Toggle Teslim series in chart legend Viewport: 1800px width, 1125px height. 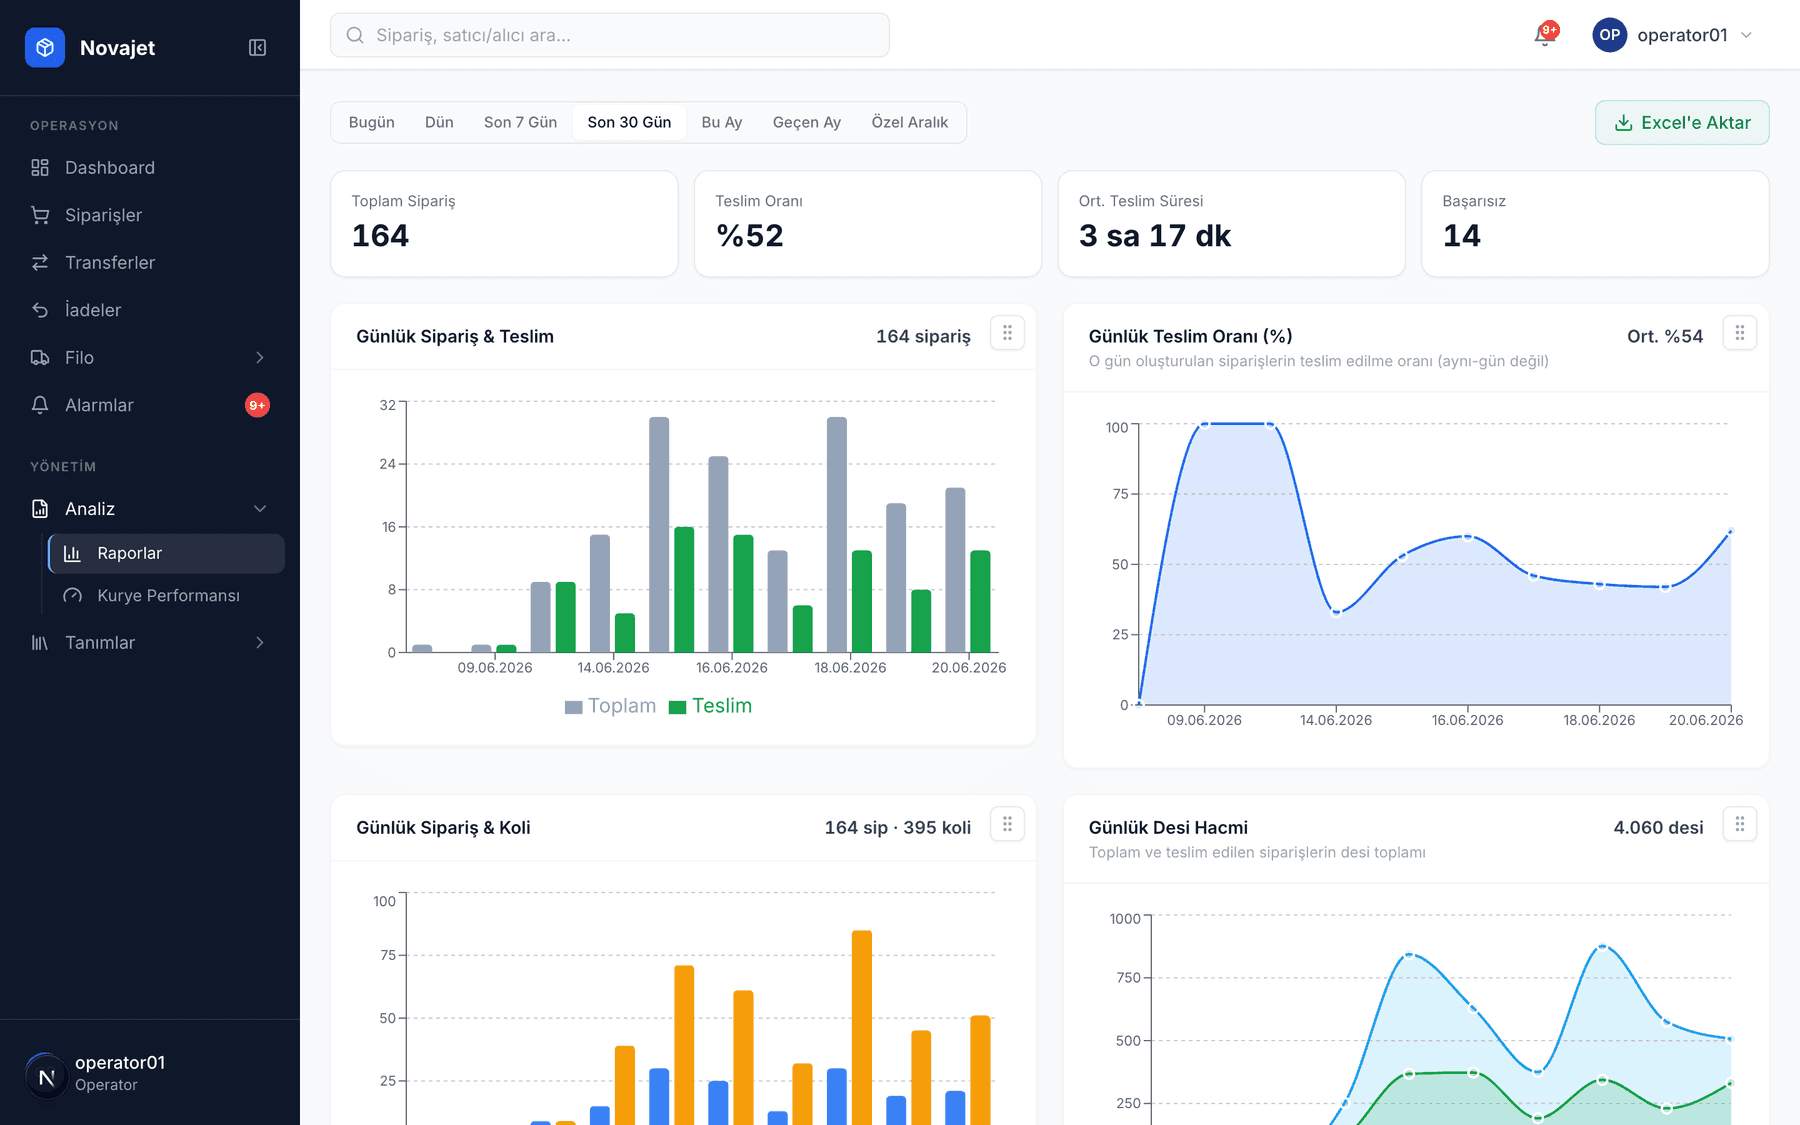[x=710, y=706]
